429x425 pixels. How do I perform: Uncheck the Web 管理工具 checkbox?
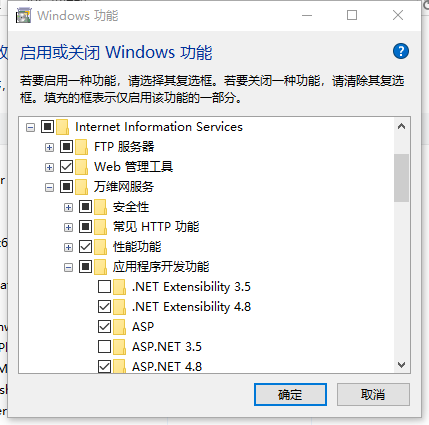[x=66, y=167]
